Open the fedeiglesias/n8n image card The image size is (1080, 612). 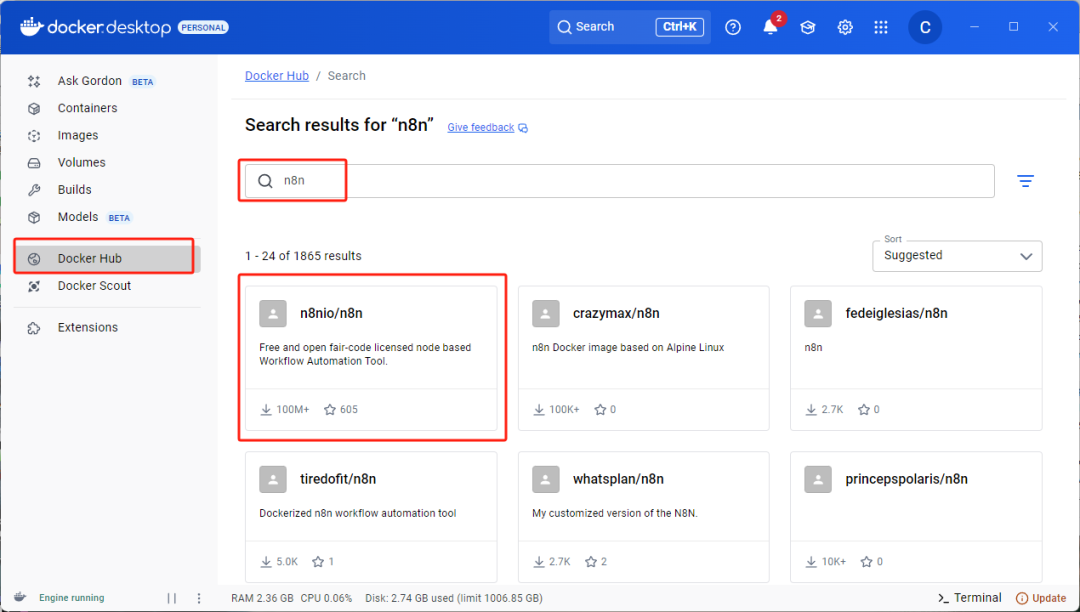click(x=916, y=358)
